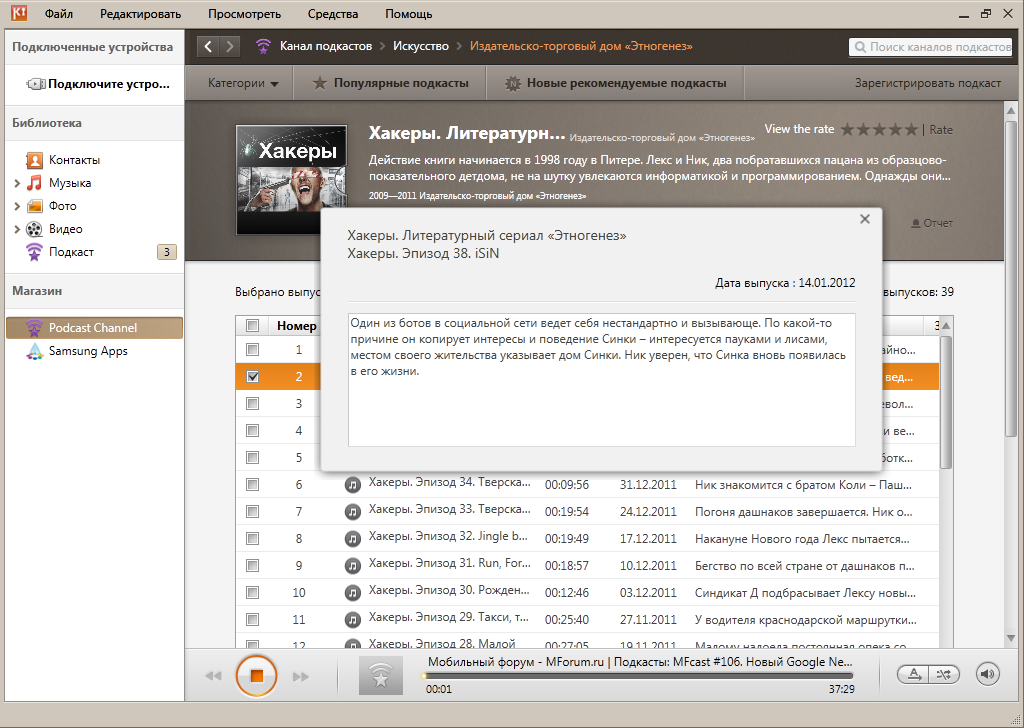The image size is (1024, 728).
Task: Click Канал подкастов in breadcrumb
Action: pyautogui.click(x=326, y=46)
